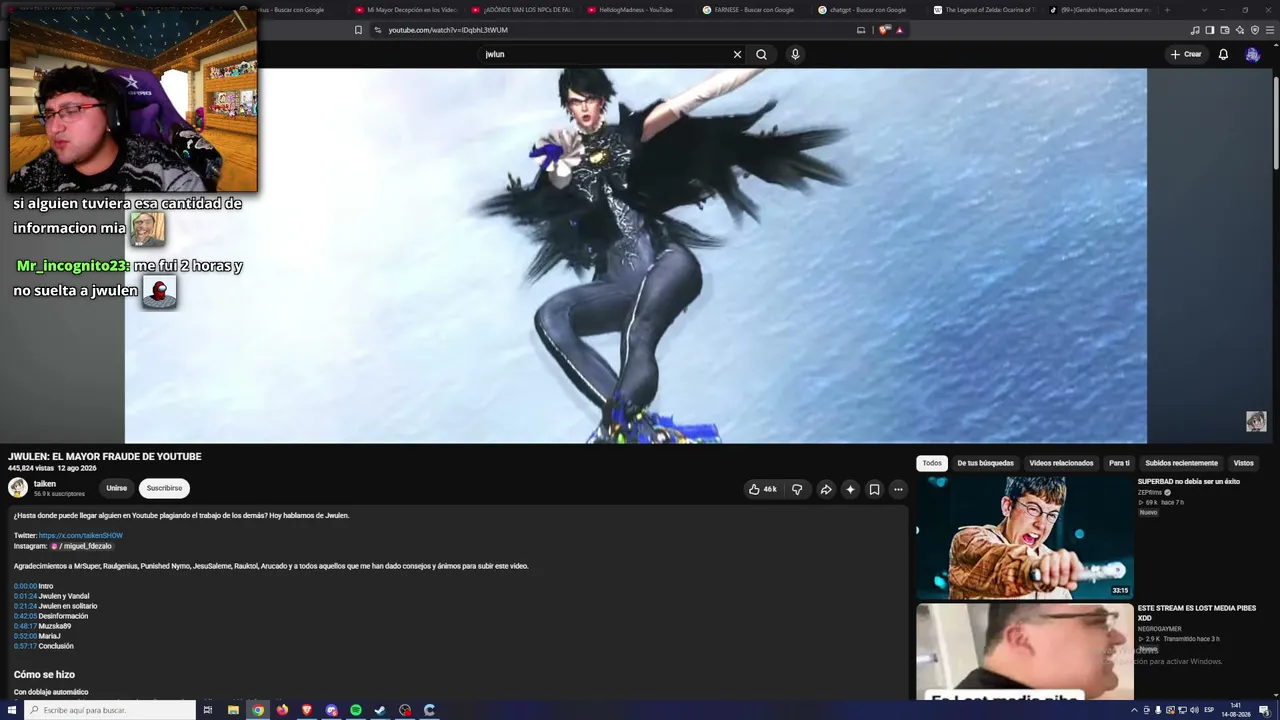Open the Brave Wallet icon
The image size is (1280, 720).
point(1225,30)
